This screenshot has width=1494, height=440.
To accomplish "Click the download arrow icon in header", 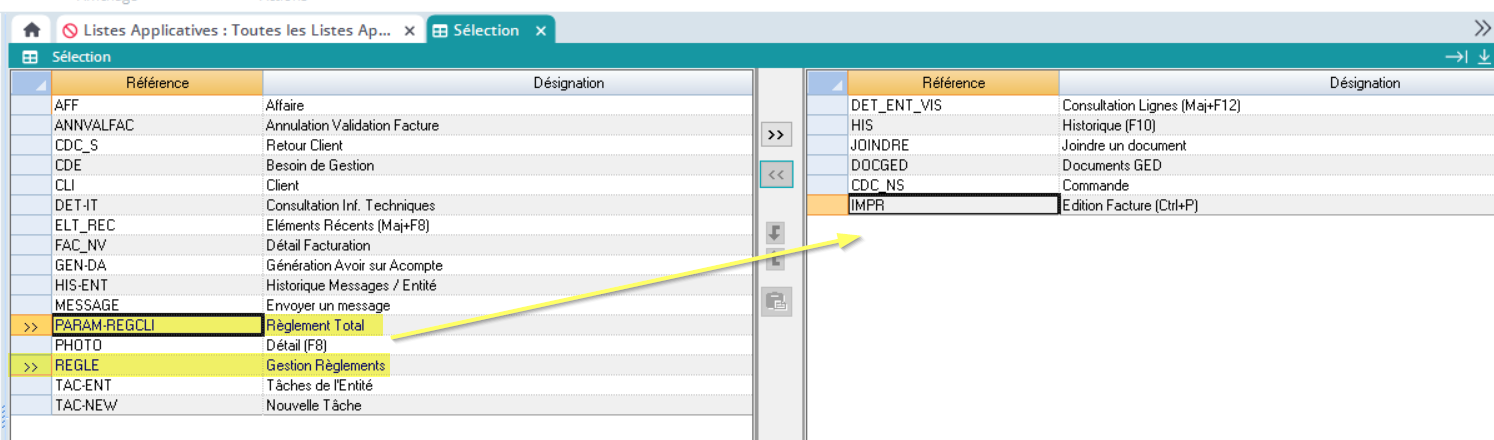I will coord(1483,57).
